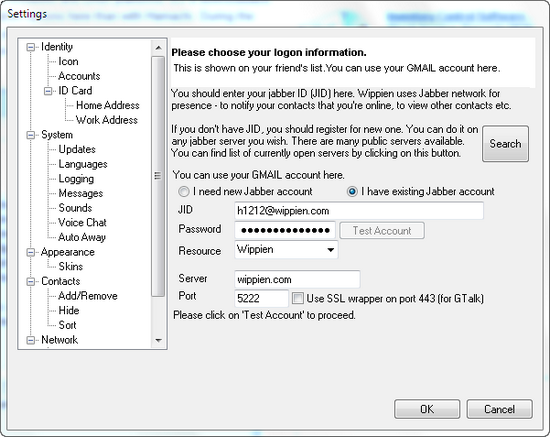This screenshot has width=550, height=437.
Task: Collapse the Contacts tree node
Action: [x=31, y=281]
